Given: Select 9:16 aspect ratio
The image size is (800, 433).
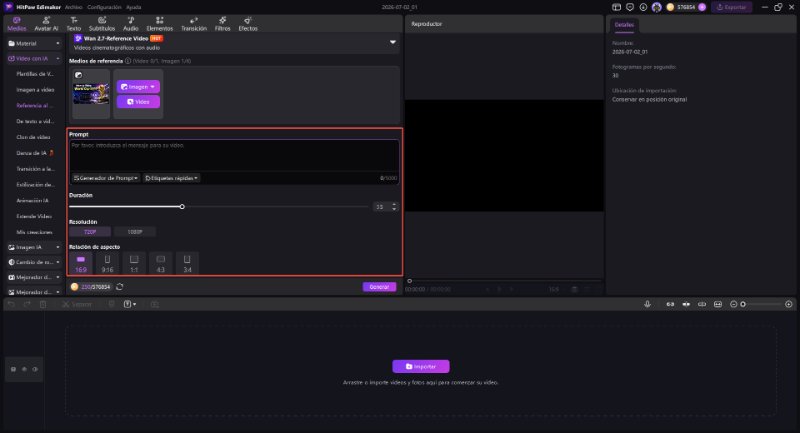Looking at the screenshot, I should tap(107, 264).
